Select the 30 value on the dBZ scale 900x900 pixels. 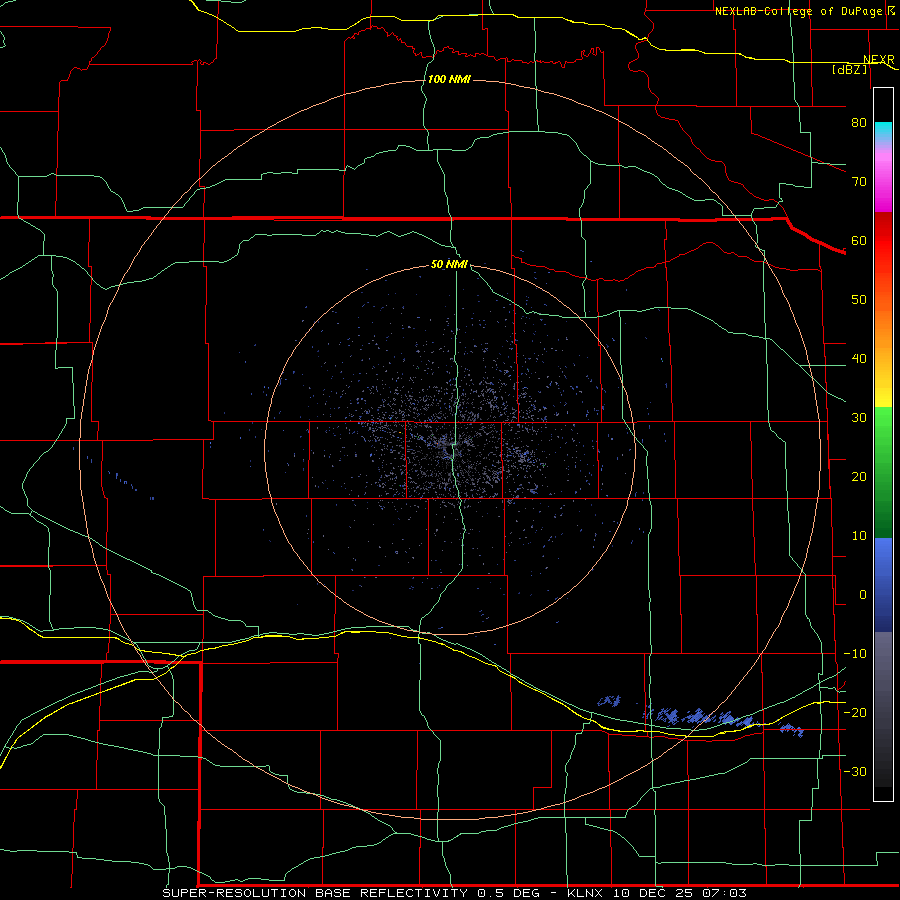[859, 417]
